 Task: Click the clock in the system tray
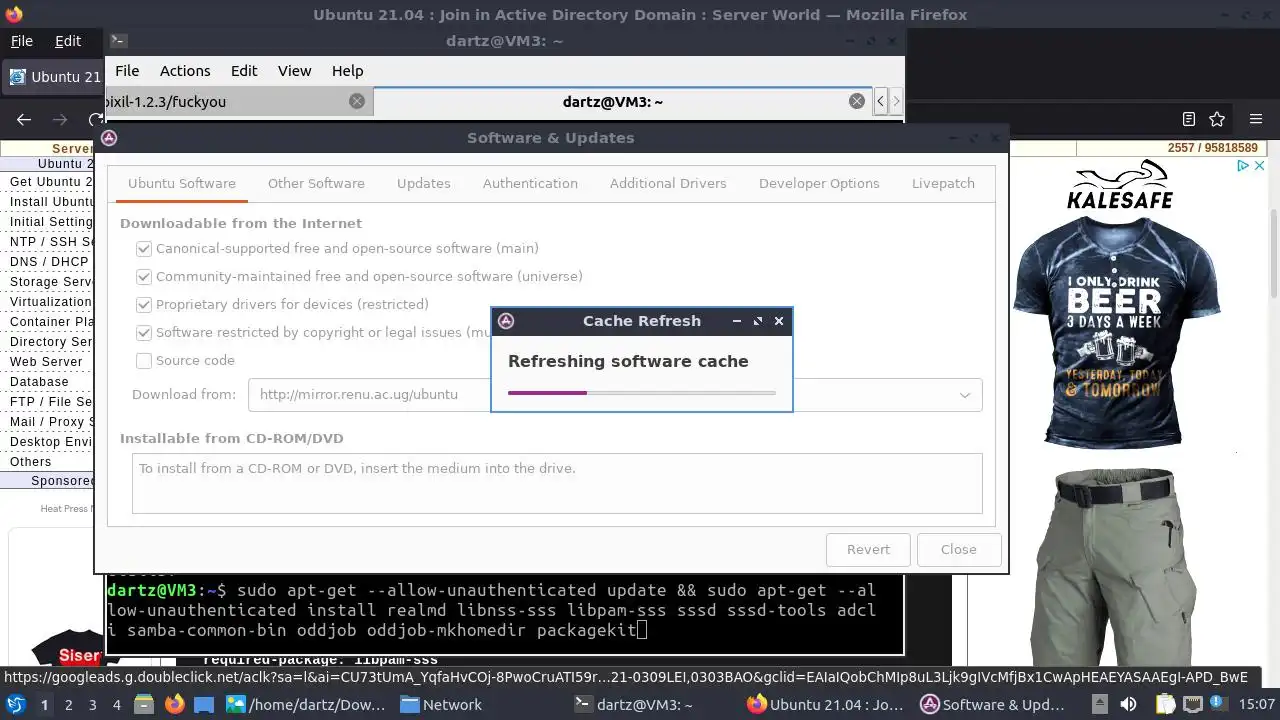pos(1257,705)
